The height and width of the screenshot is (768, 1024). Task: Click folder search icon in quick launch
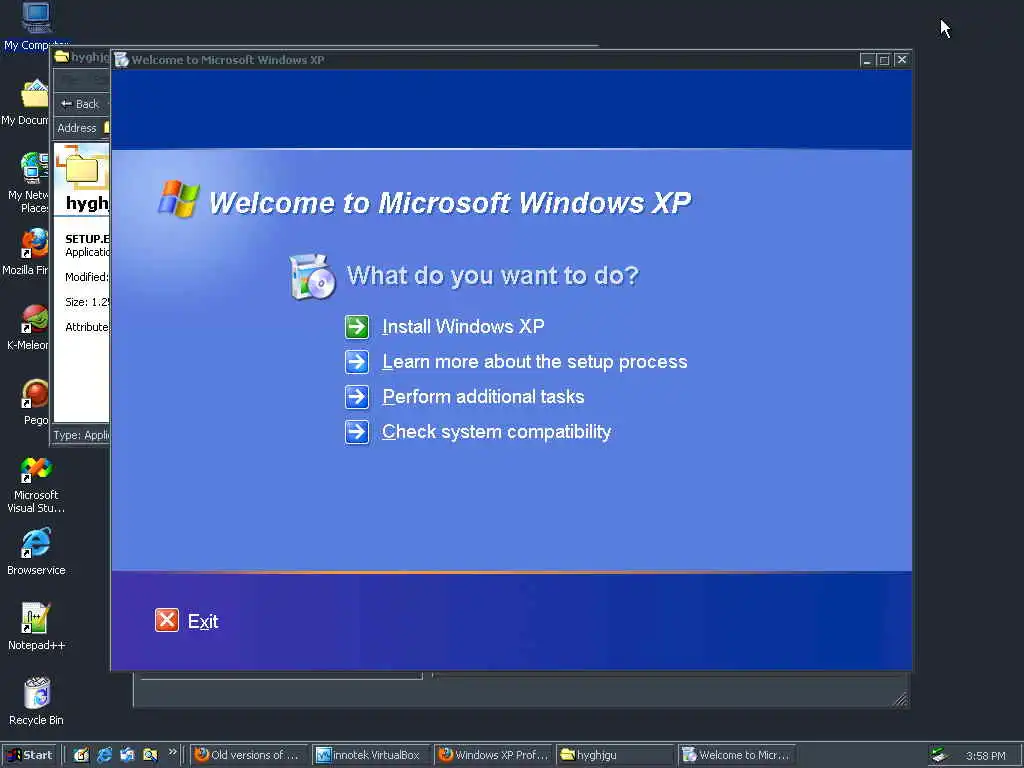(150, 755)
